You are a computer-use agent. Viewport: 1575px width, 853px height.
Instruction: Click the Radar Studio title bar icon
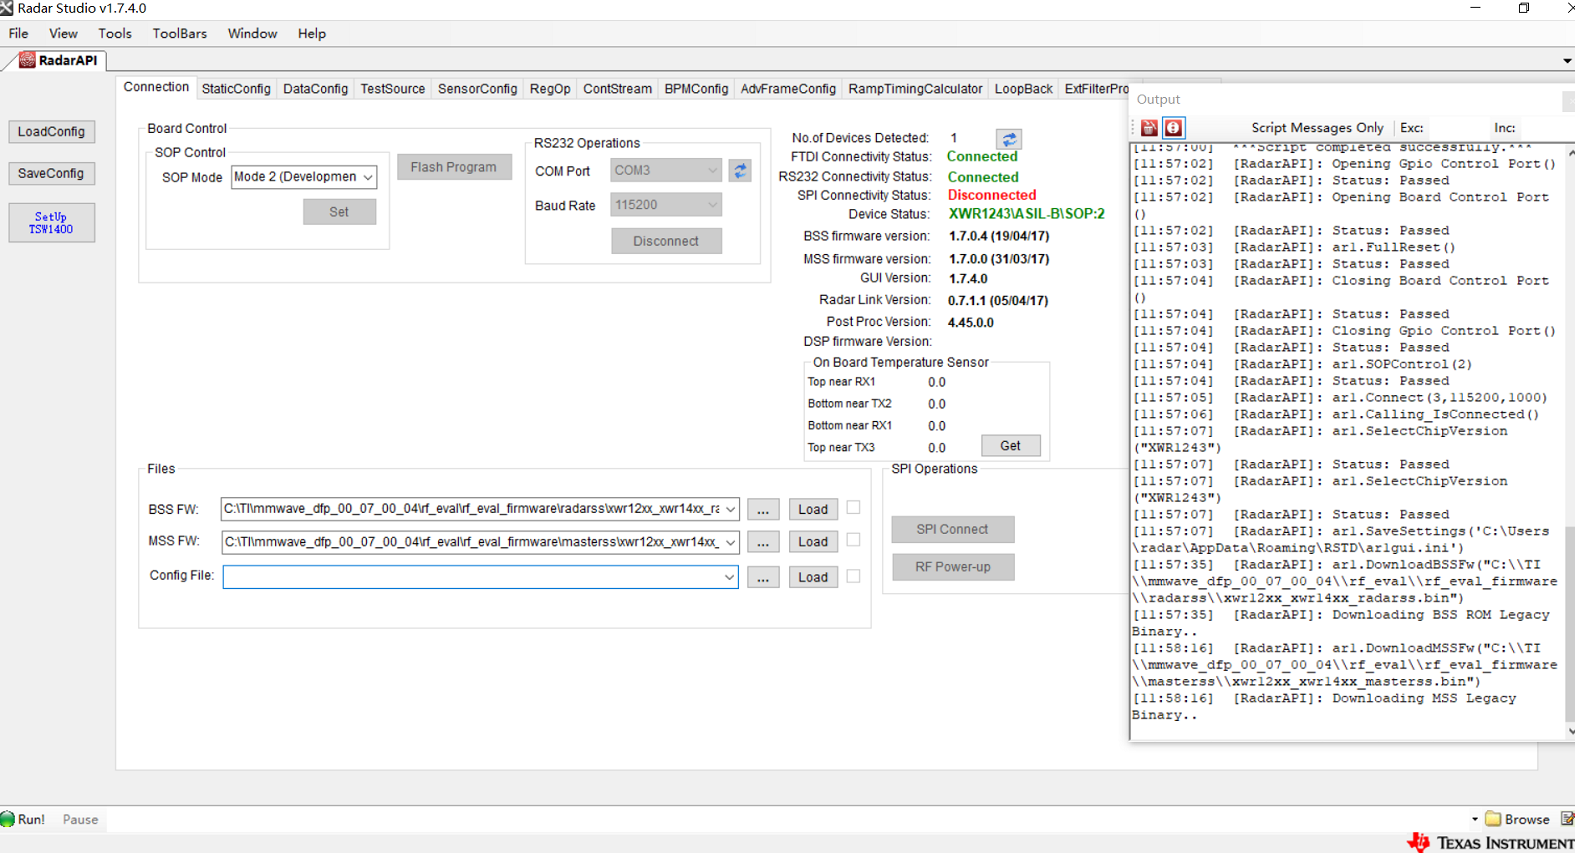point(7,8)
